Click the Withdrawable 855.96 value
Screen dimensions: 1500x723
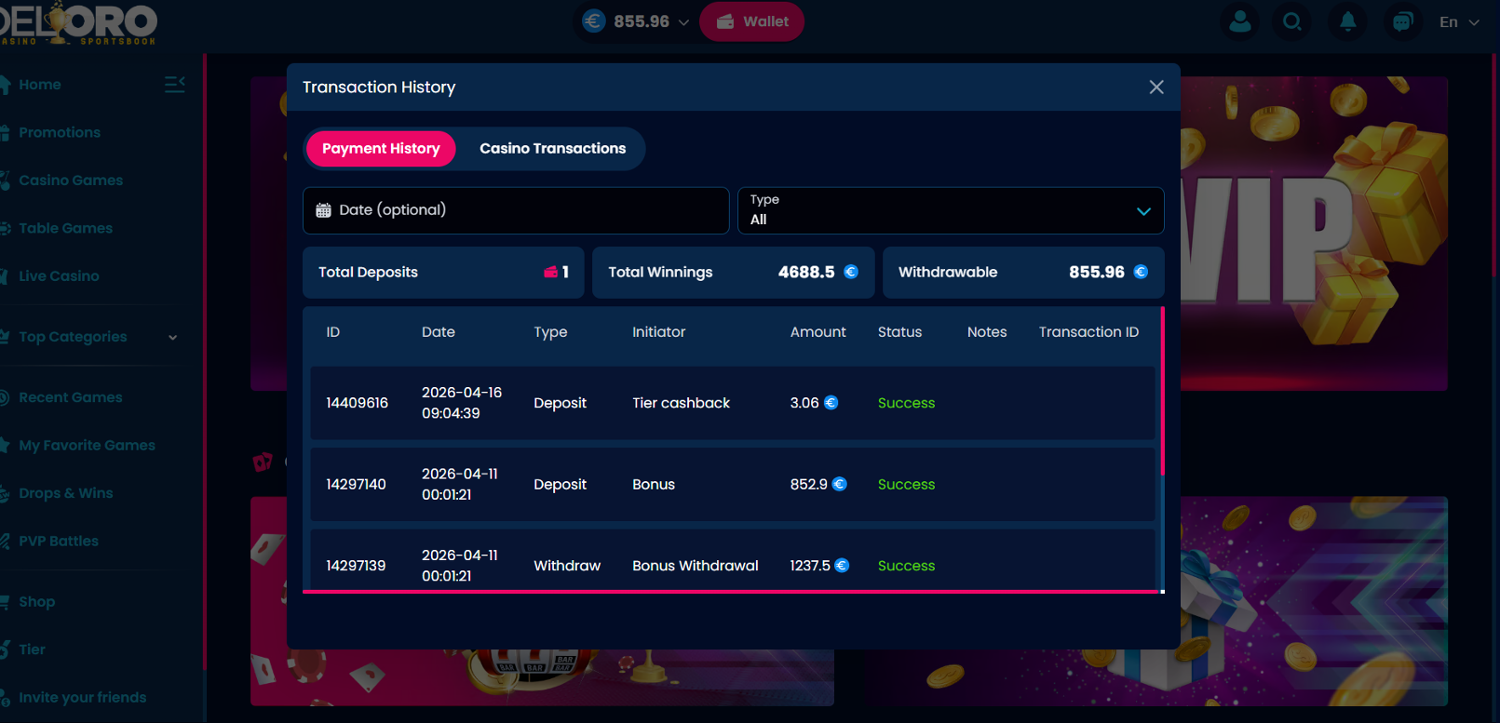point(1096,272)
